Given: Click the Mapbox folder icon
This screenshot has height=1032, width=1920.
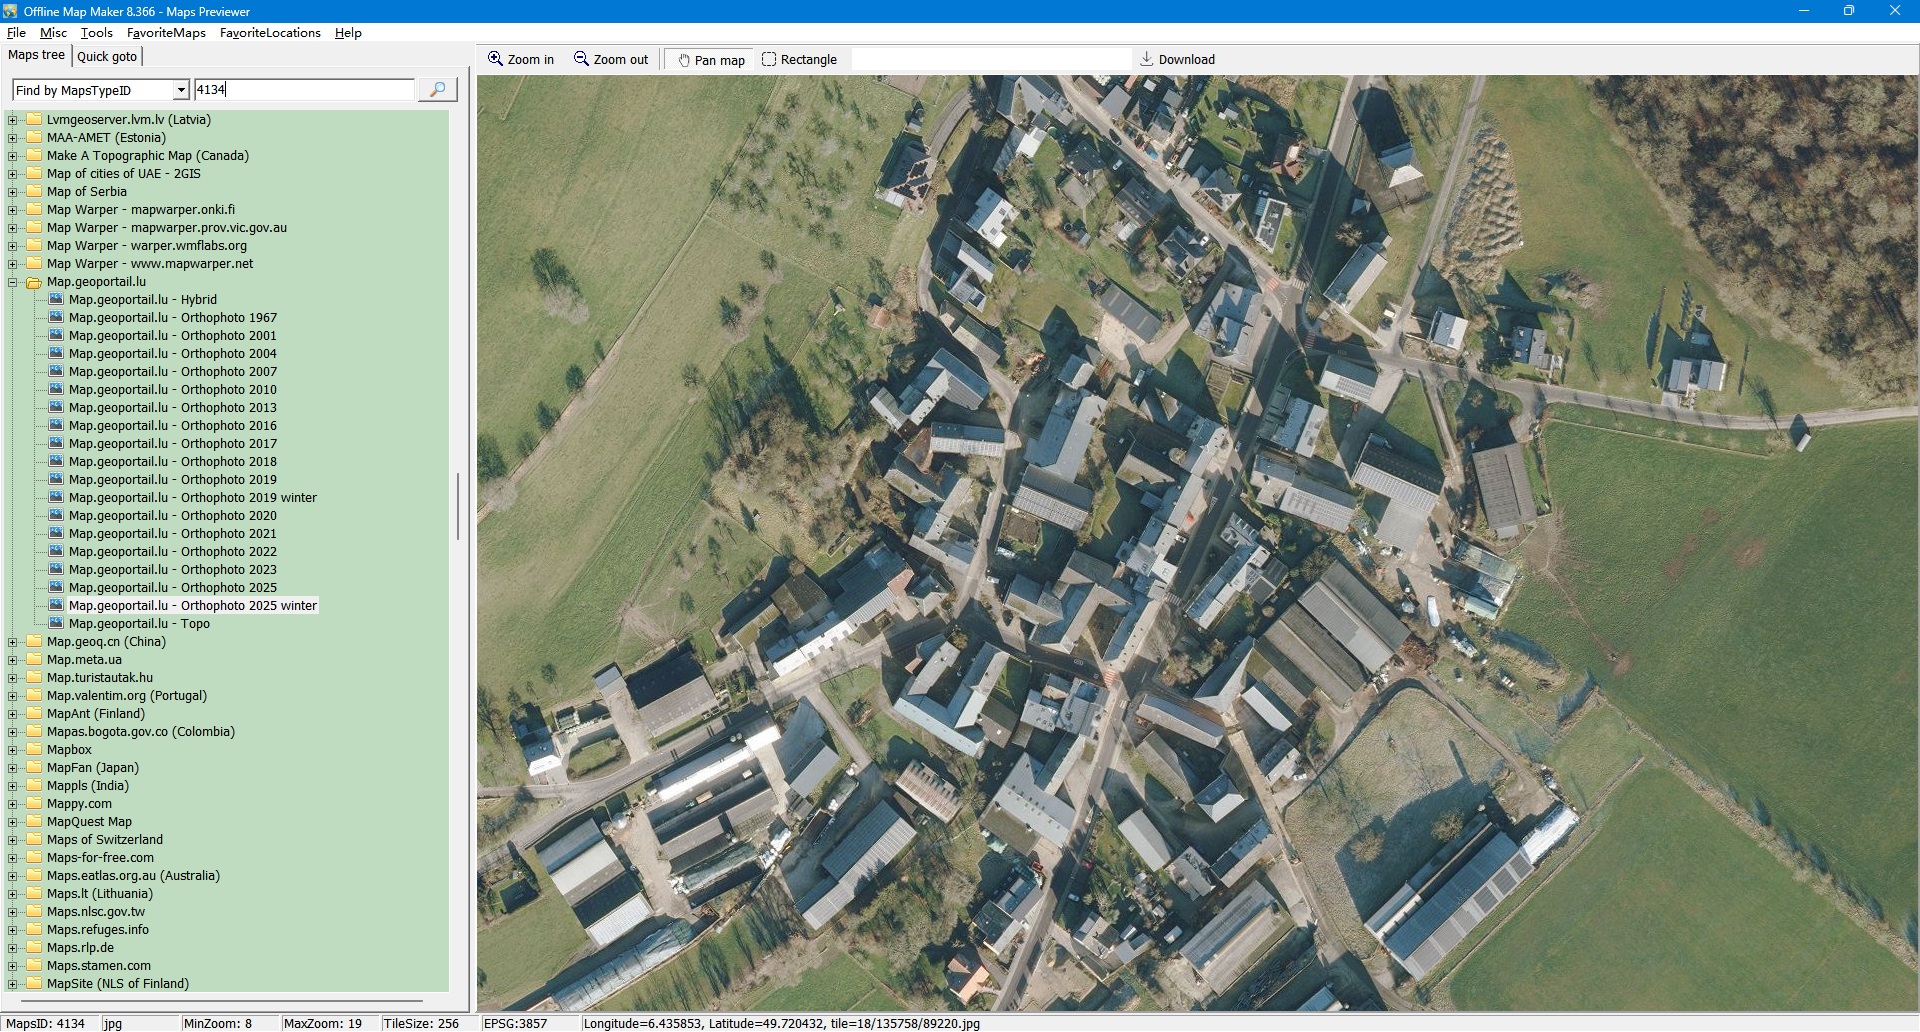Looking at the screenshot, I should pyautogui.click(x=34, y=750).
